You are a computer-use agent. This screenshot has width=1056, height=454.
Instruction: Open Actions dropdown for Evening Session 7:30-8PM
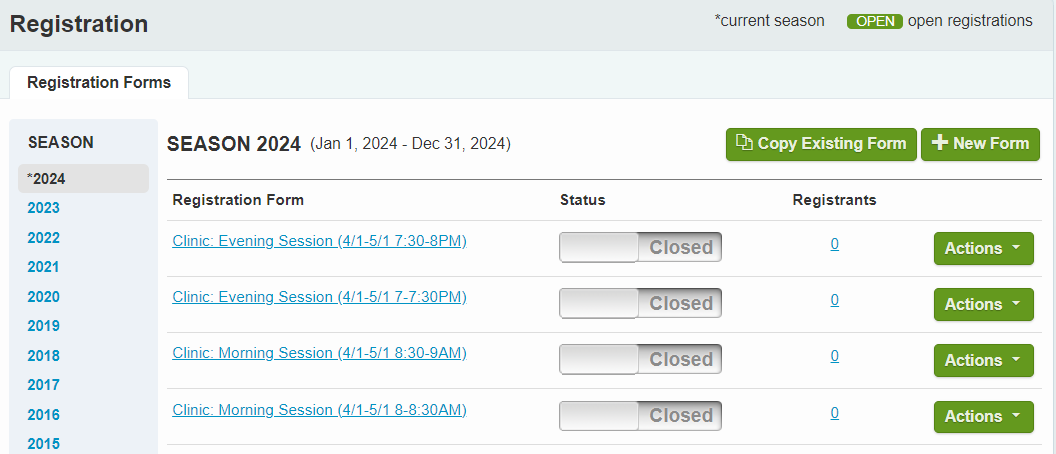pyautogui.click(x=983, y=248)
